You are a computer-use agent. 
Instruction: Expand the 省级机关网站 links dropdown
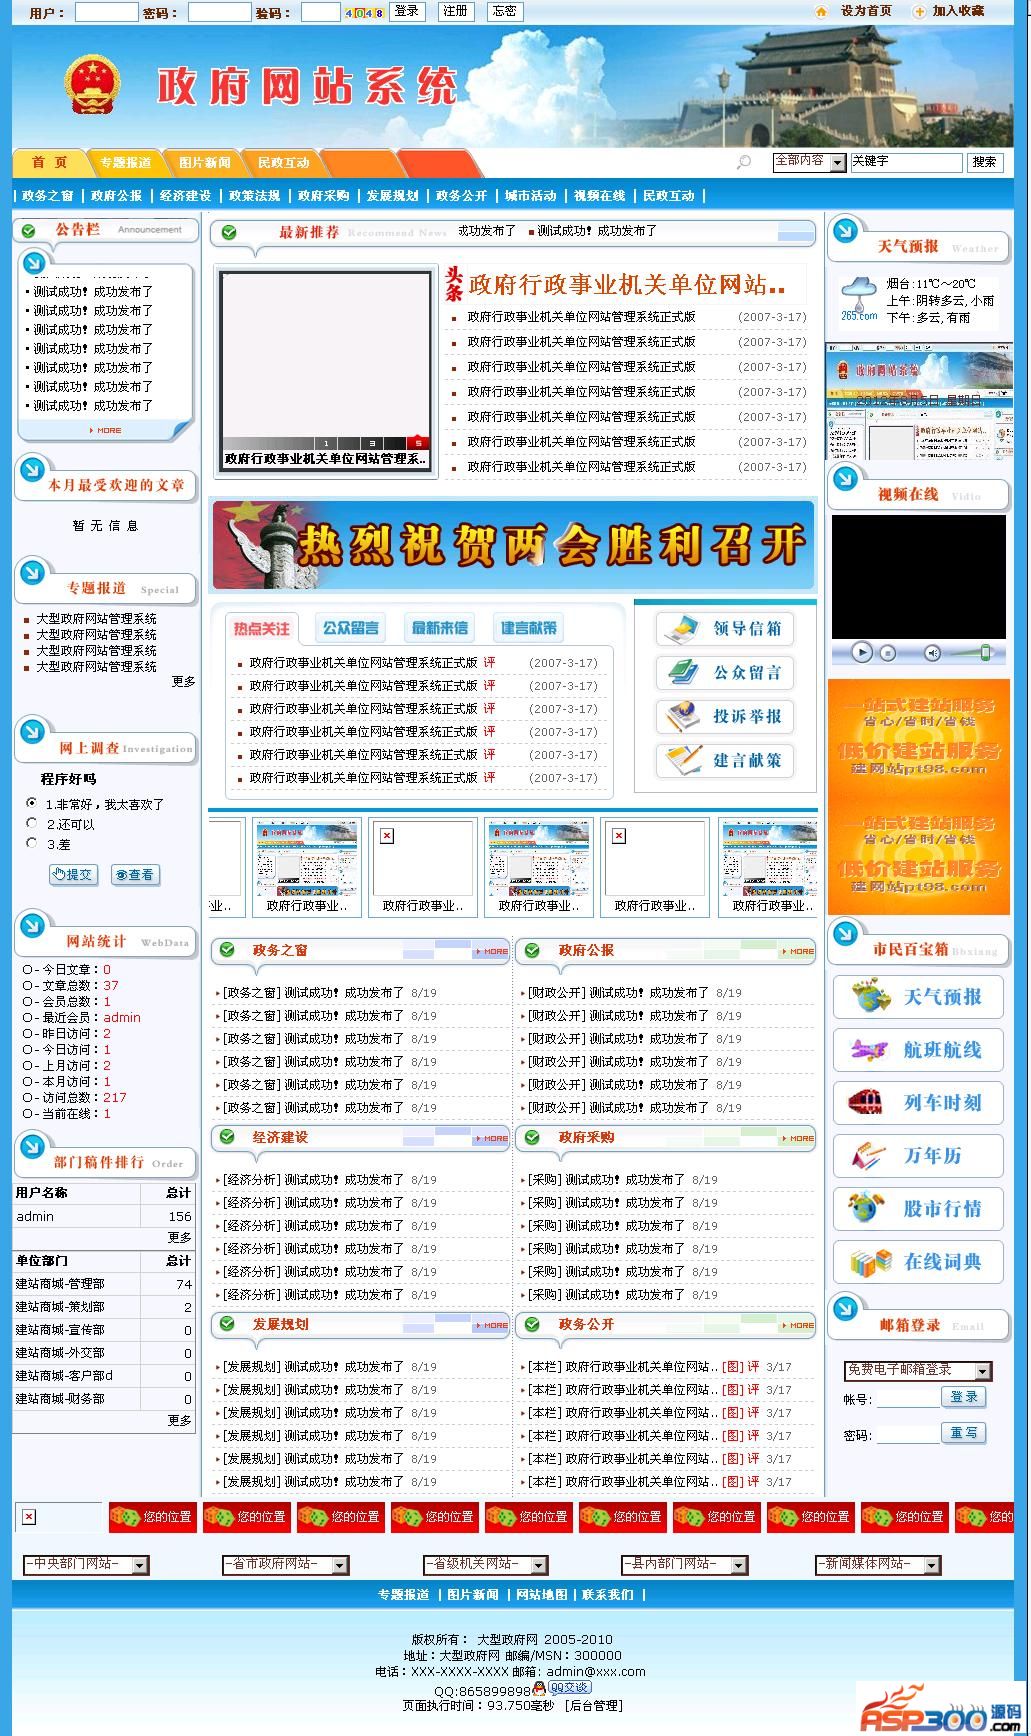point(486,1564)
